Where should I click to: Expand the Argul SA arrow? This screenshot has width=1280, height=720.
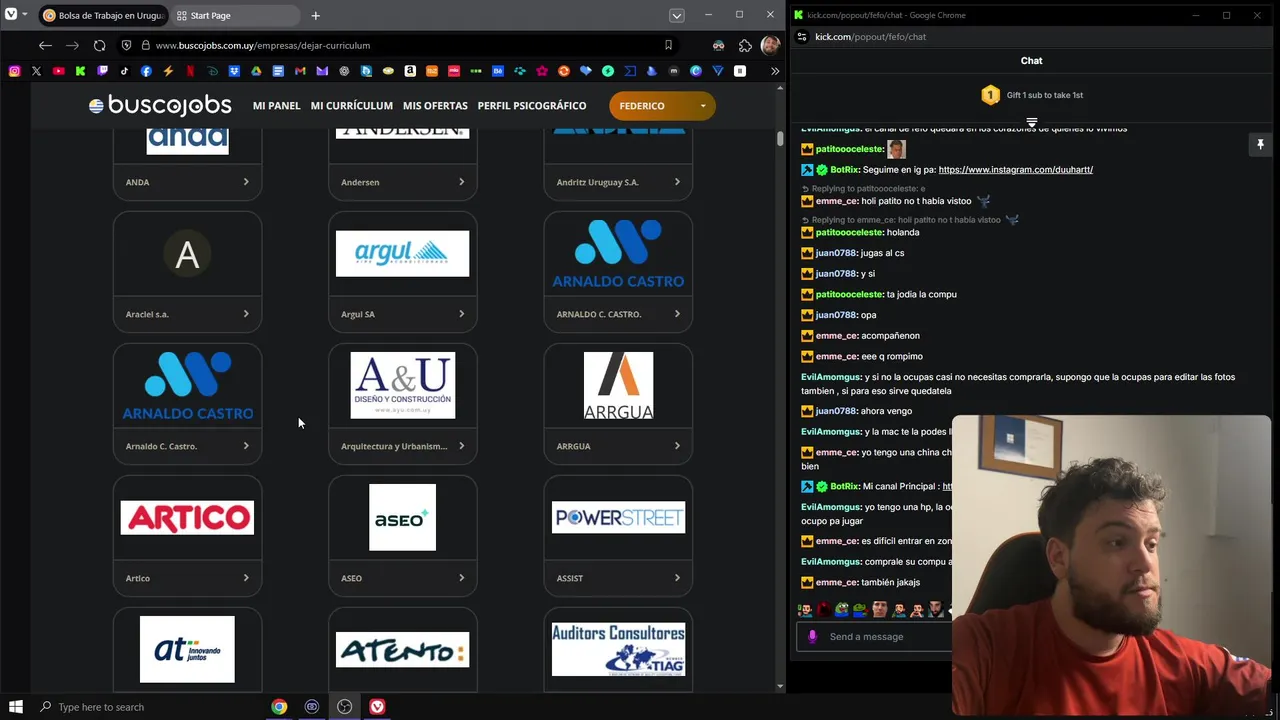(x=461, y=314)
